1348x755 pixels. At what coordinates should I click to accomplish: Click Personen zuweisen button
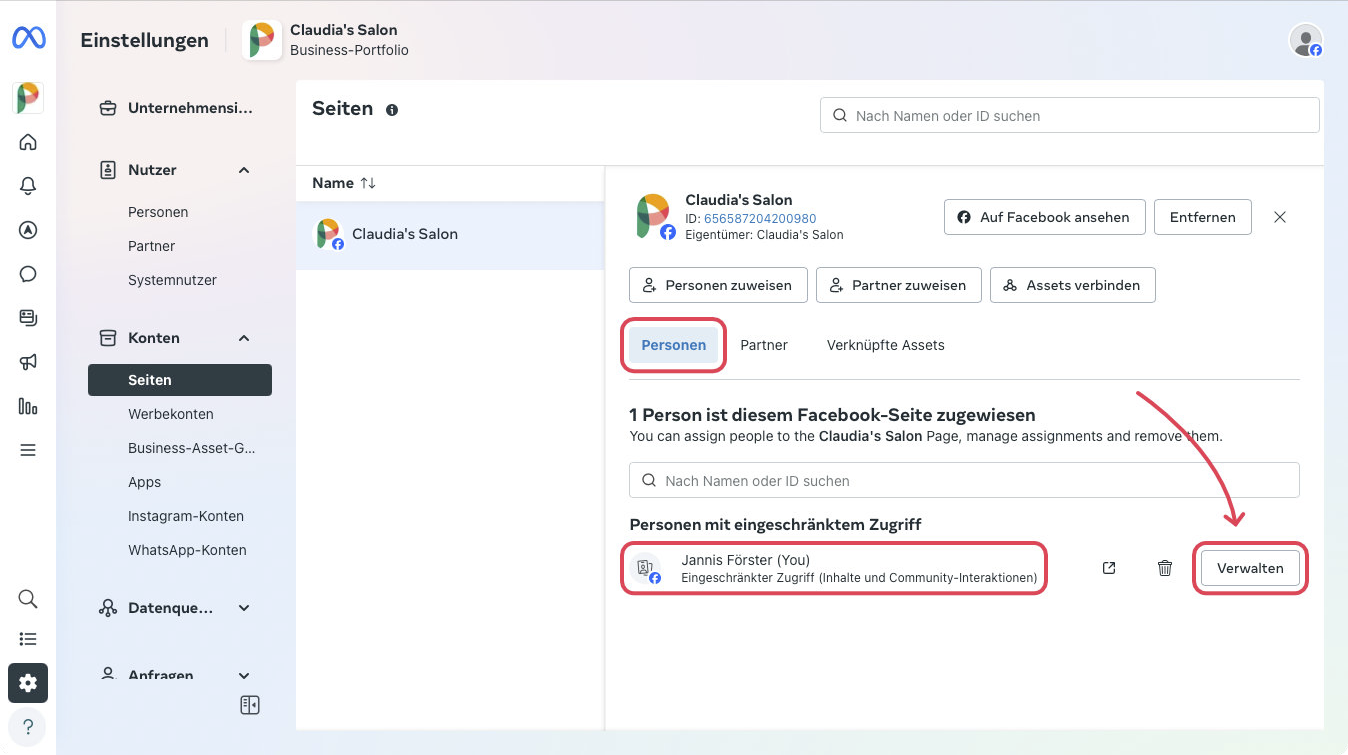point(718,285)
